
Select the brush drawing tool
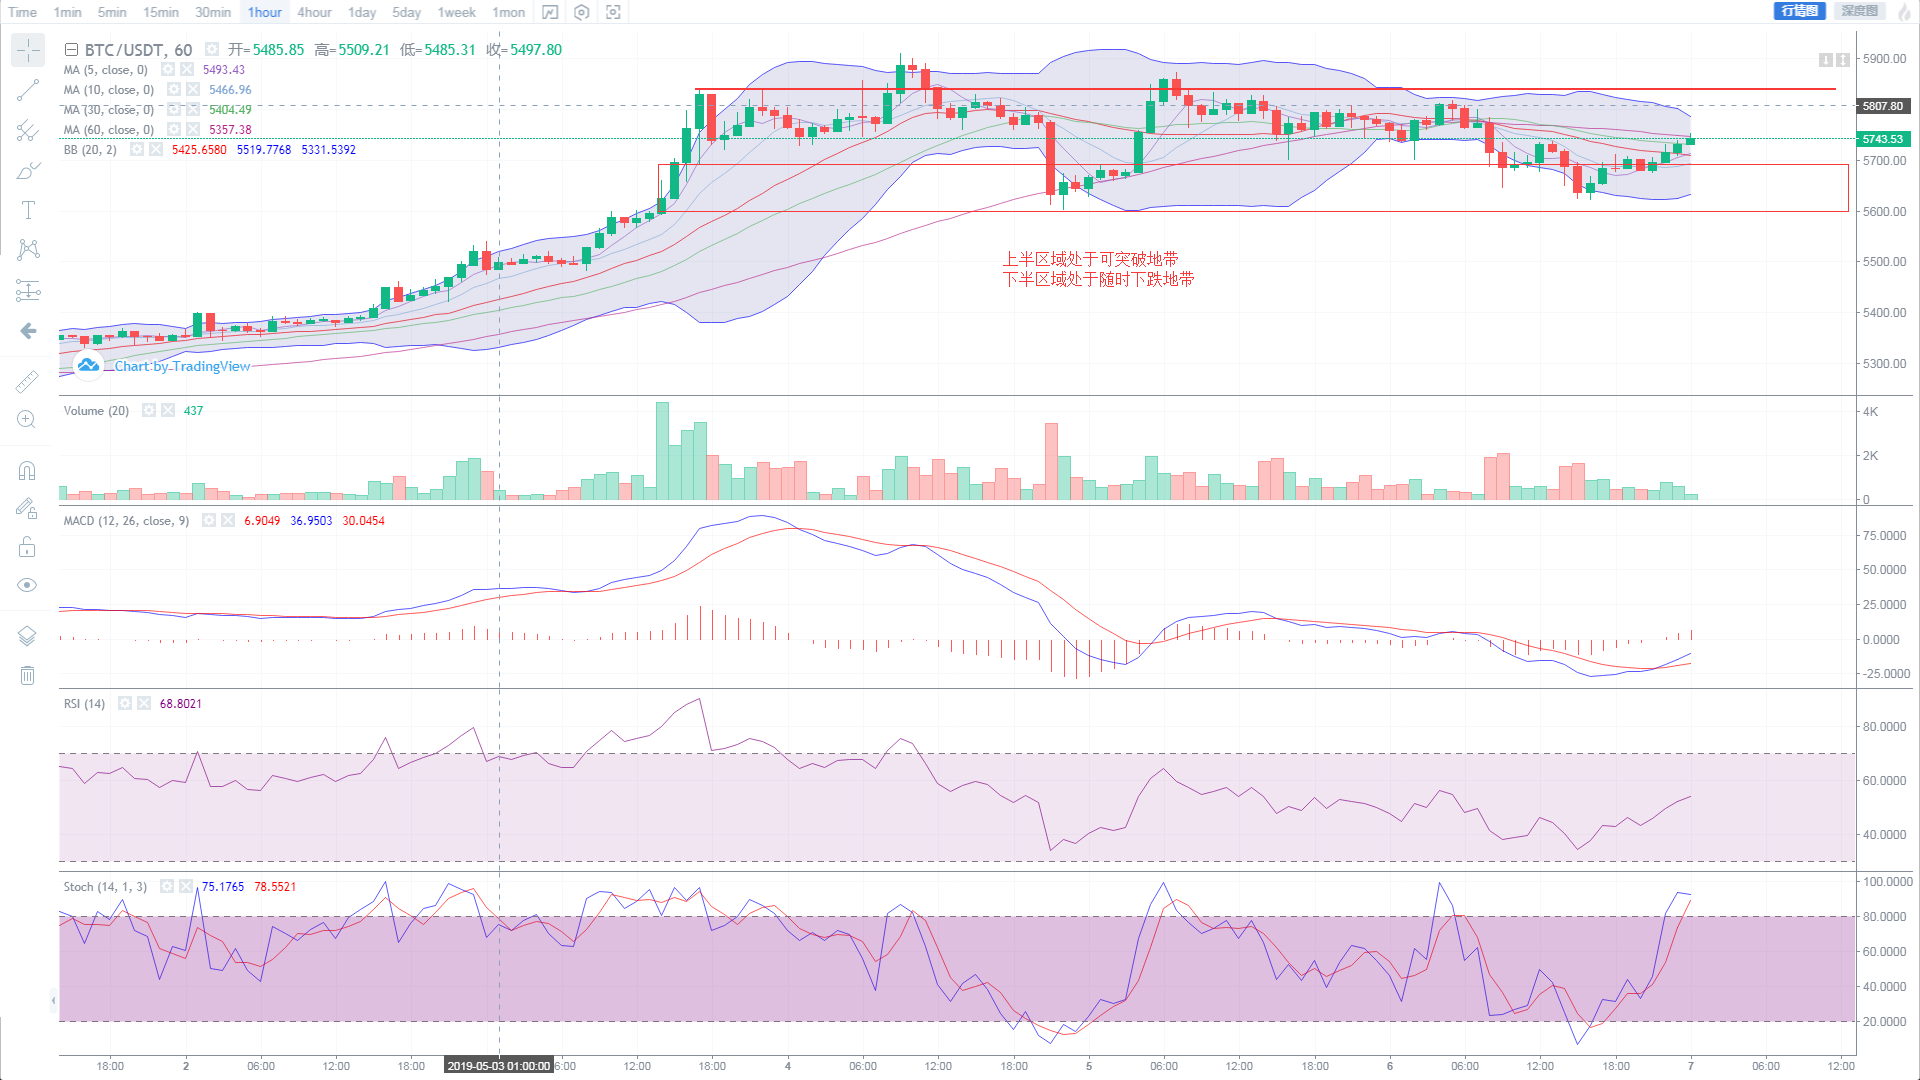coord(28,170)
